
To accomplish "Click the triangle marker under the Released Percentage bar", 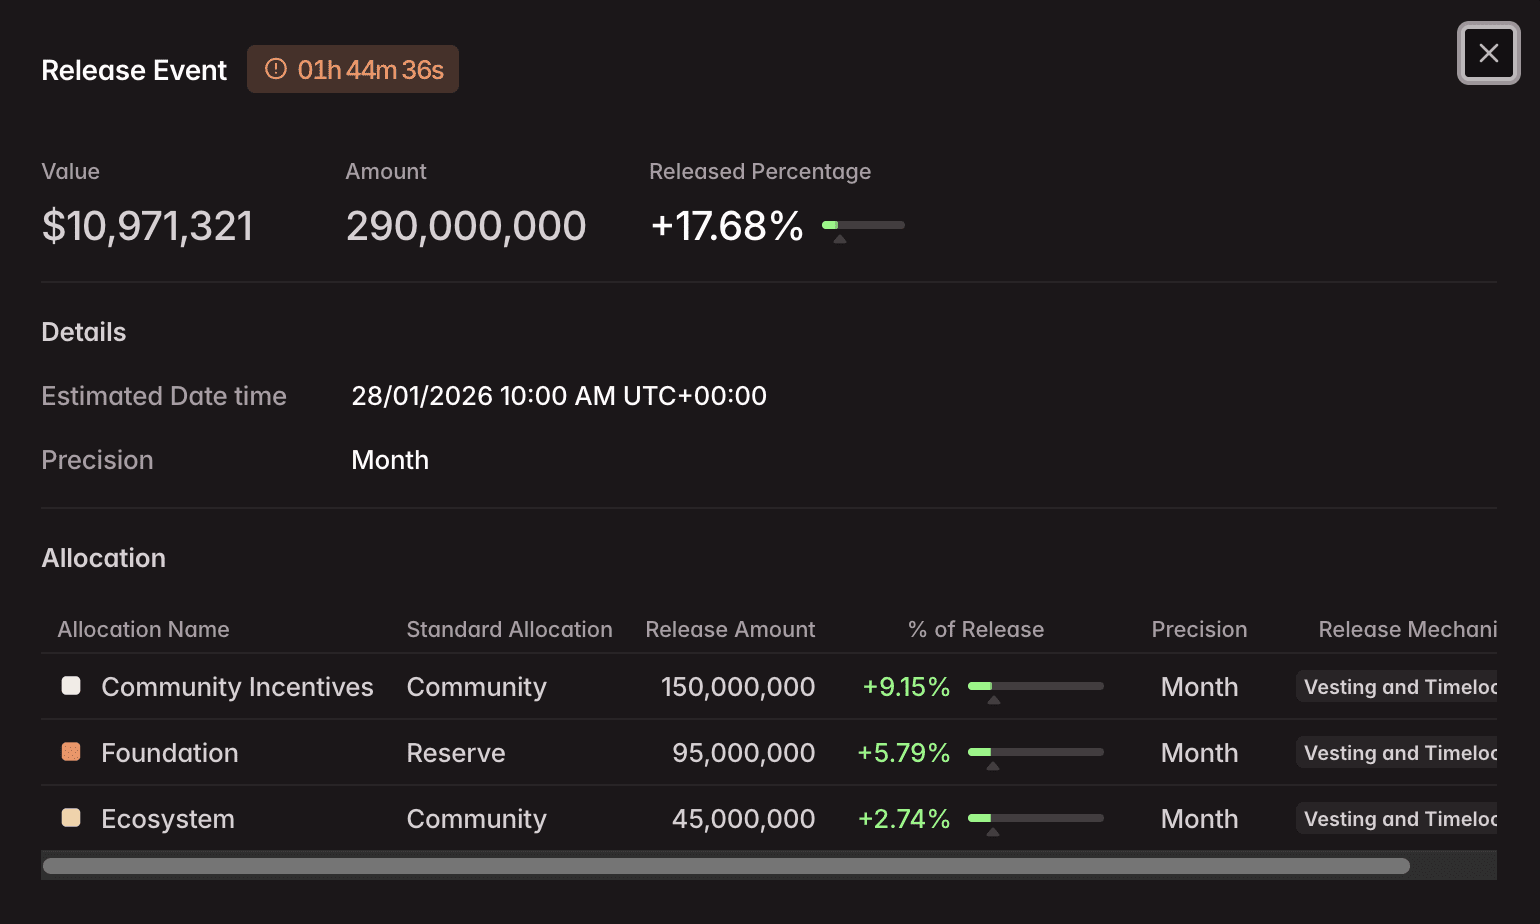I will (x=840, y=239).
